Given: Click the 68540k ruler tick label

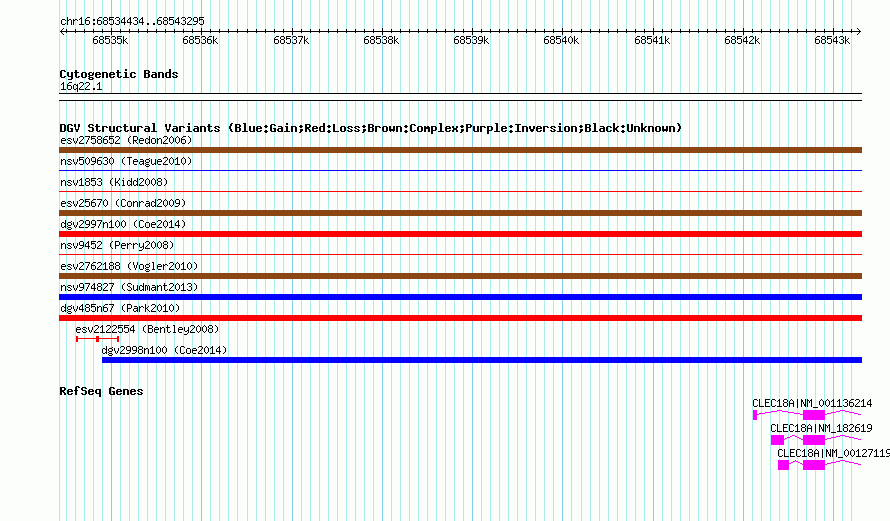Looking at the screenshot, I should (561, 40).
